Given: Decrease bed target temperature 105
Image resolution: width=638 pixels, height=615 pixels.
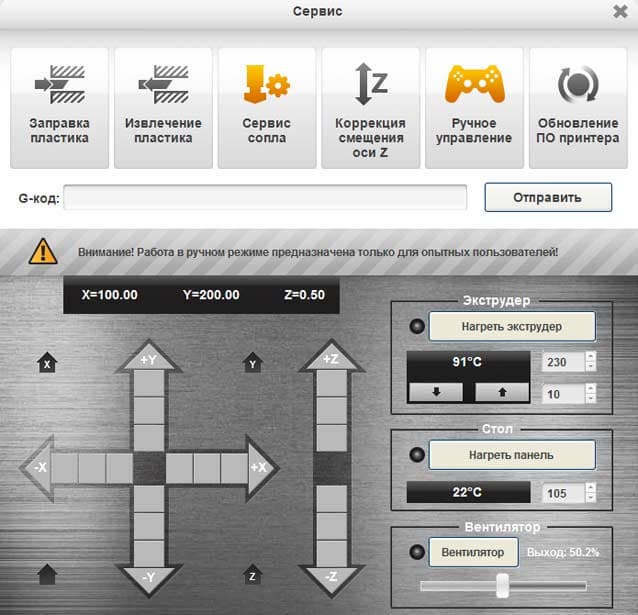Looking at the screenshot, I should (x=591, y=498).
